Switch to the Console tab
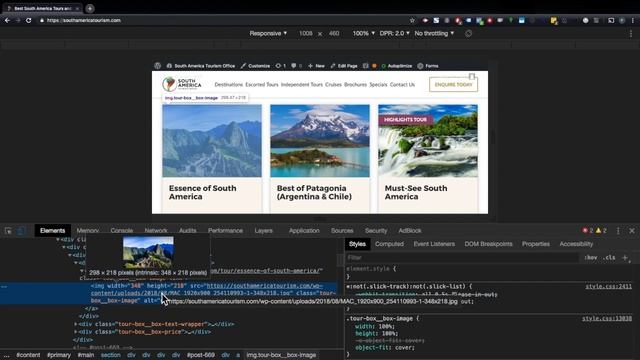This screenshot has height=360, width=640. coord(122,231)
